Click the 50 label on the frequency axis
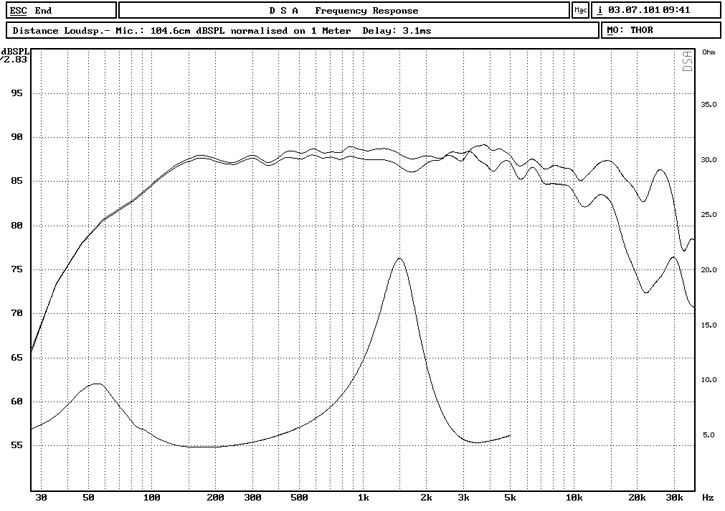Viewport: 725px width, 511px height. (88, 498)
